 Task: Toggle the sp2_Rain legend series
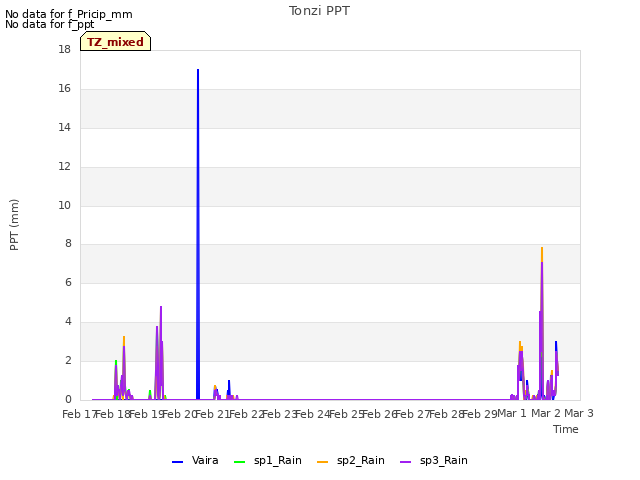351,461
